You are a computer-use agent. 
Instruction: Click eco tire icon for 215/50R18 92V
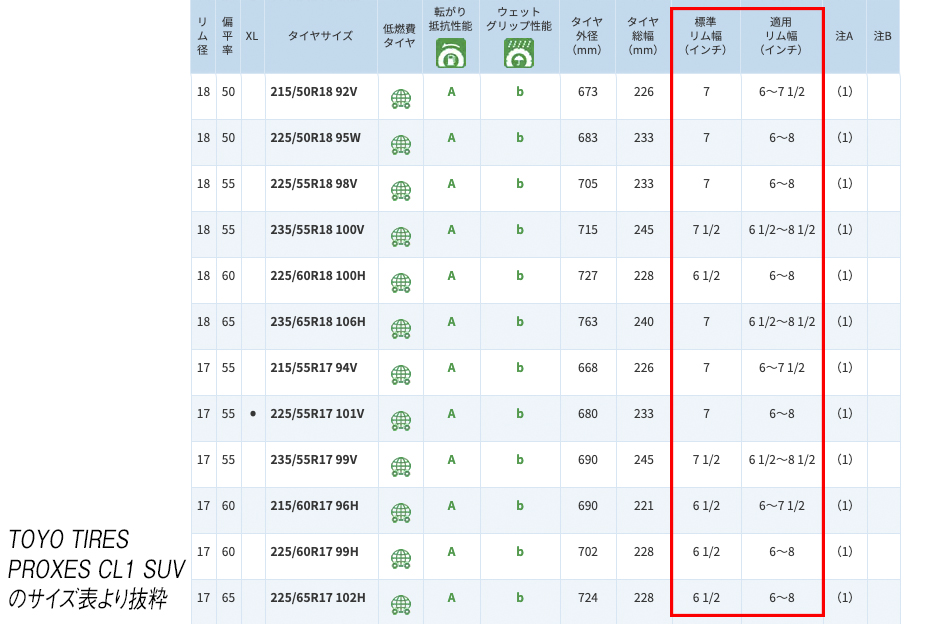(x=400, y=99)
